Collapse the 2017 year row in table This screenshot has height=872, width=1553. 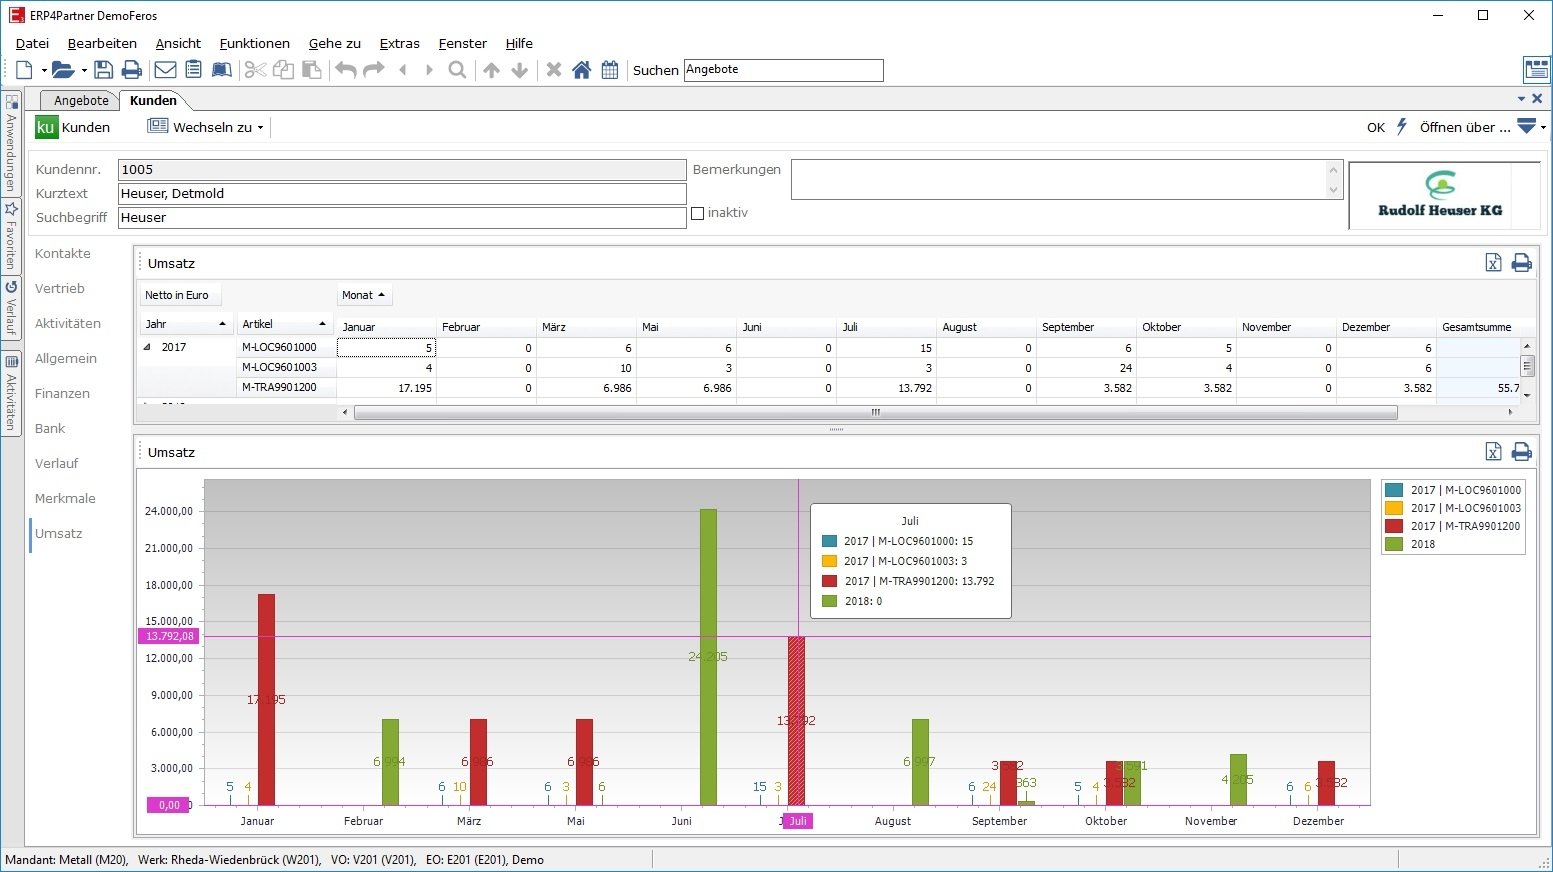pyautogui.click(x=148, y=348)
